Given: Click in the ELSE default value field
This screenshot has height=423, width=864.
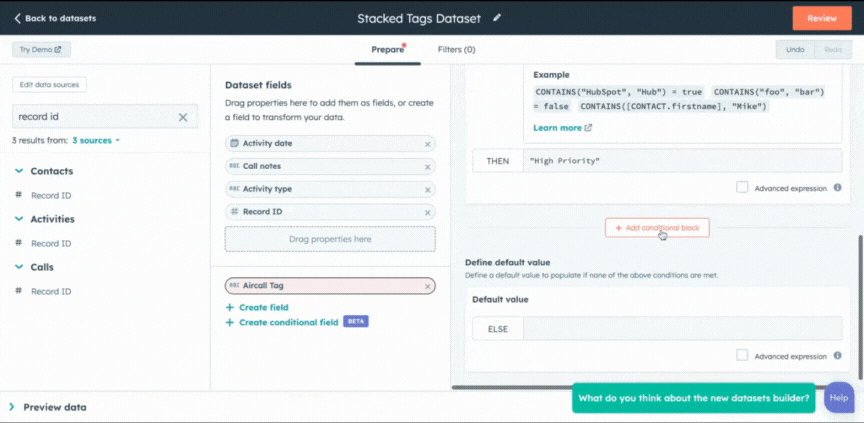Looking at the screenshot, I should [x=682, y=329].
